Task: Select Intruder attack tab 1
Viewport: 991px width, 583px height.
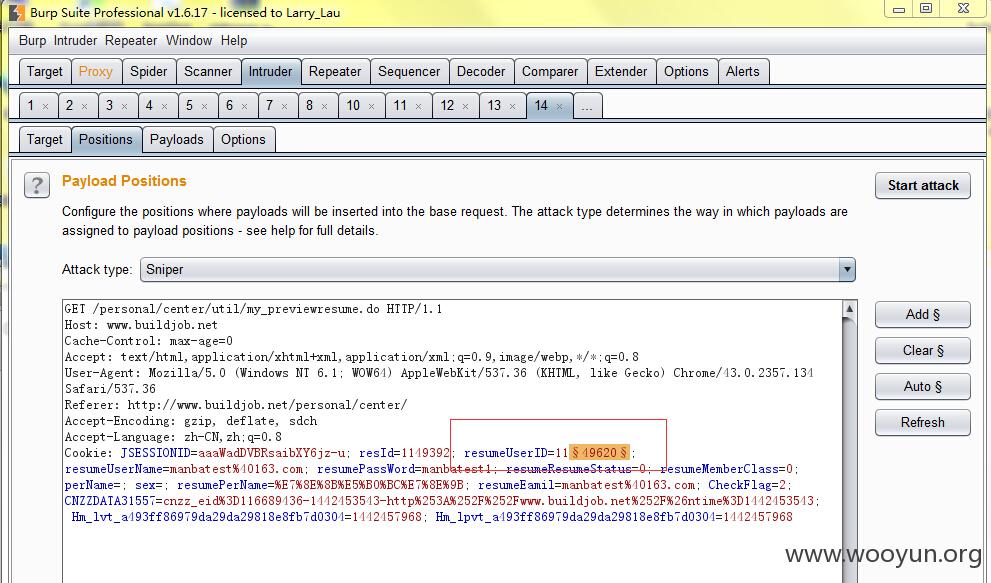Action: click(30, 106)
